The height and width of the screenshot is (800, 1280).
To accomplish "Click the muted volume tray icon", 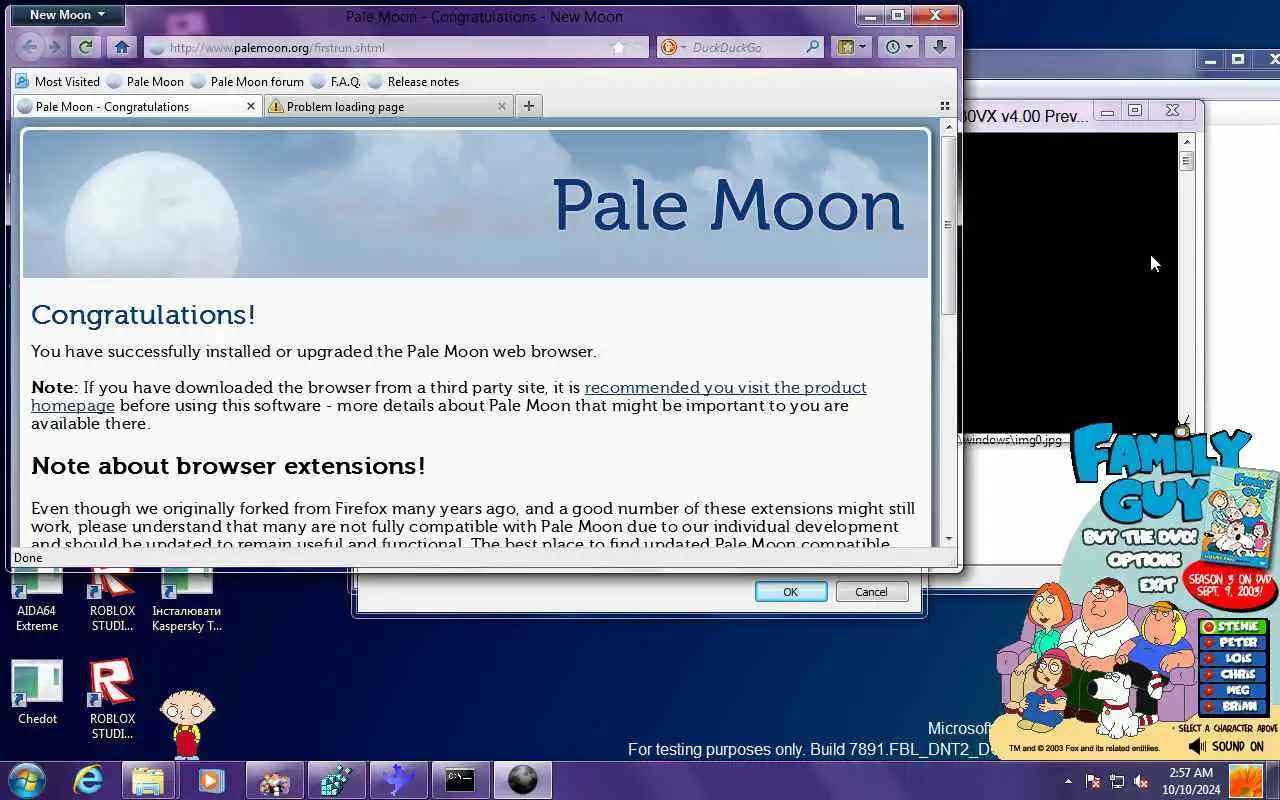I will click(1142, 781).
